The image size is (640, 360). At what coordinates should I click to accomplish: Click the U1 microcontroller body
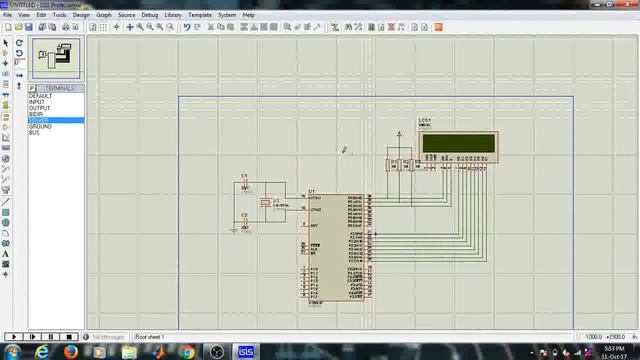click(336, 247)
